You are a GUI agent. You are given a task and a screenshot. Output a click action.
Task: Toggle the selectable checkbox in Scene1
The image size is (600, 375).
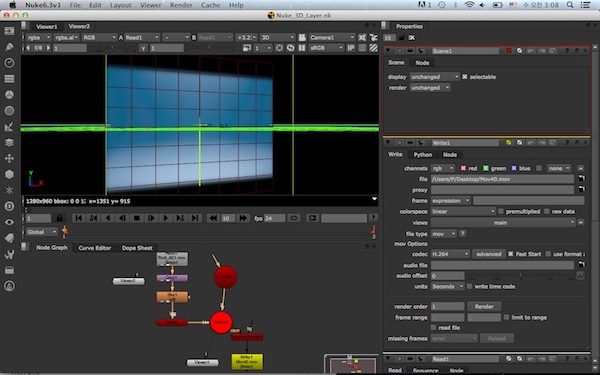pyautogui.click(x=465, y=77)
